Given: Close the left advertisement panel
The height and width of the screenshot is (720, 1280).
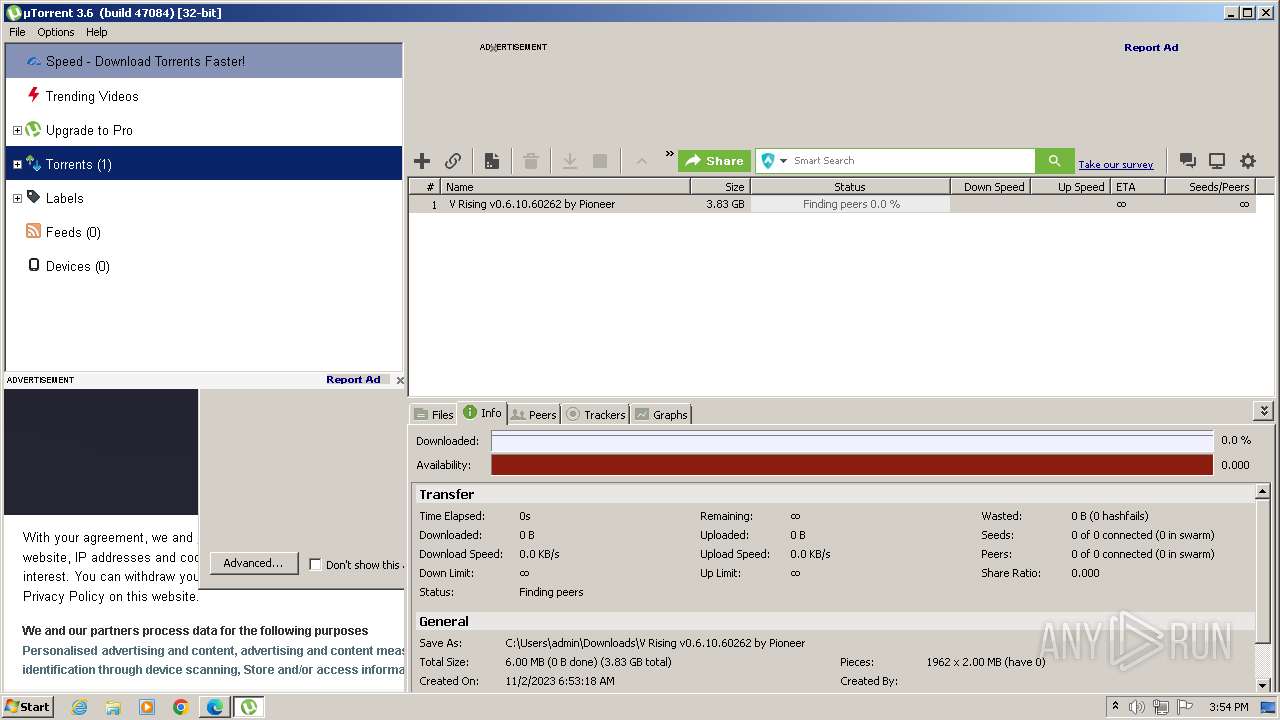Looking at the screenshot, I should (x=400, y=380).
